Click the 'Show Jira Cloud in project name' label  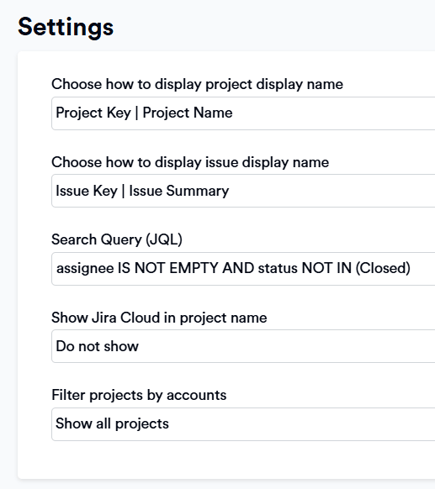159,318
